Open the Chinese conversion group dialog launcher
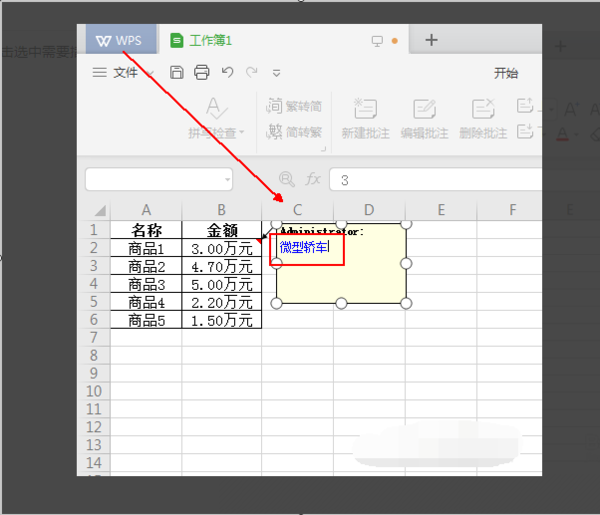Image resolution: width=600 pixels, height=515 pixels. coord(323,149)
